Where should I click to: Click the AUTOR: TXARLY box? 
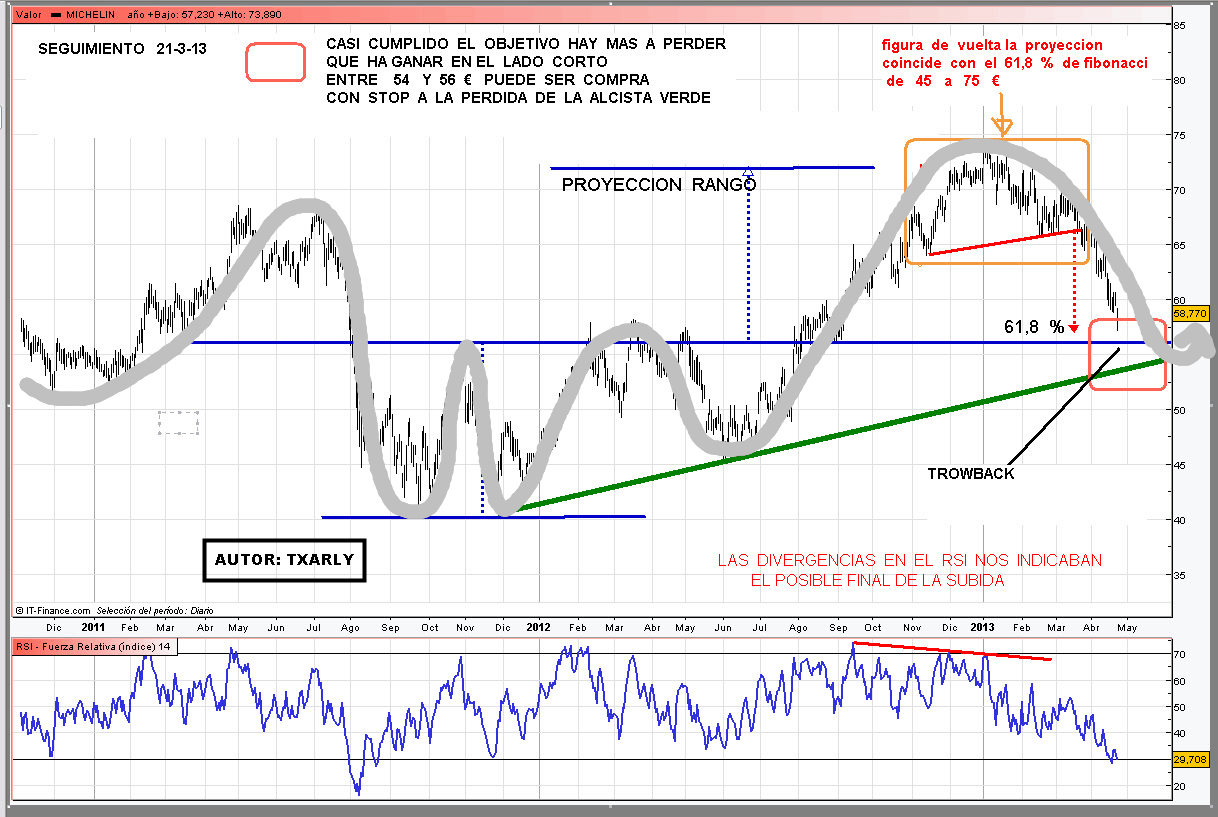pyautogui.click(x=284, y=560)
